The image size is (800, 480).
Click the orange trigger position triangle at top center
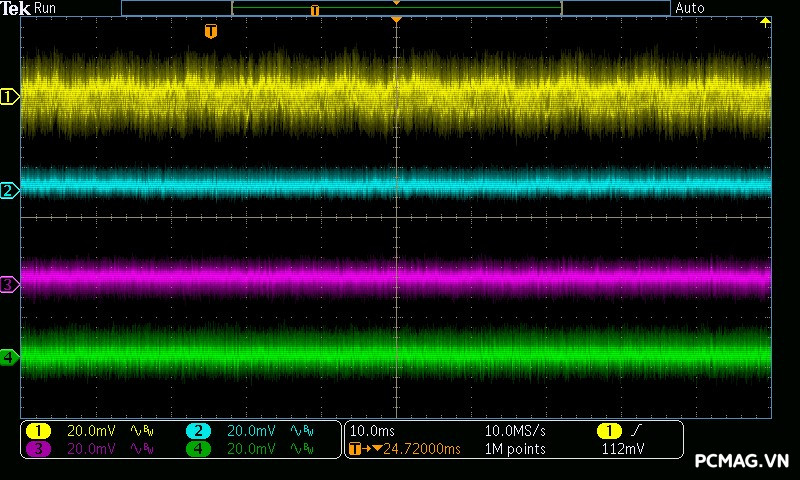[397, 20]
